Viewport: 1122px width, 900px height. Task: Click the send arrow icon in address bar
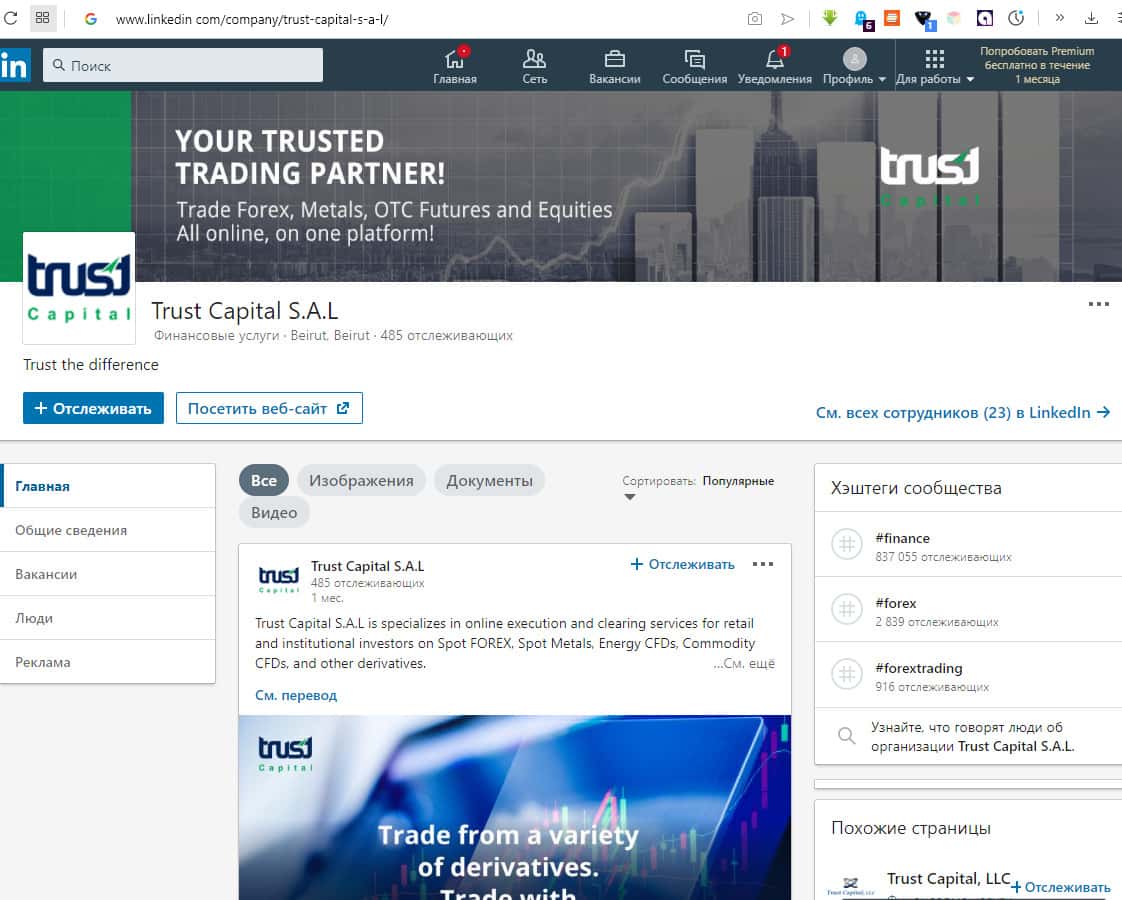pos(787,19)
